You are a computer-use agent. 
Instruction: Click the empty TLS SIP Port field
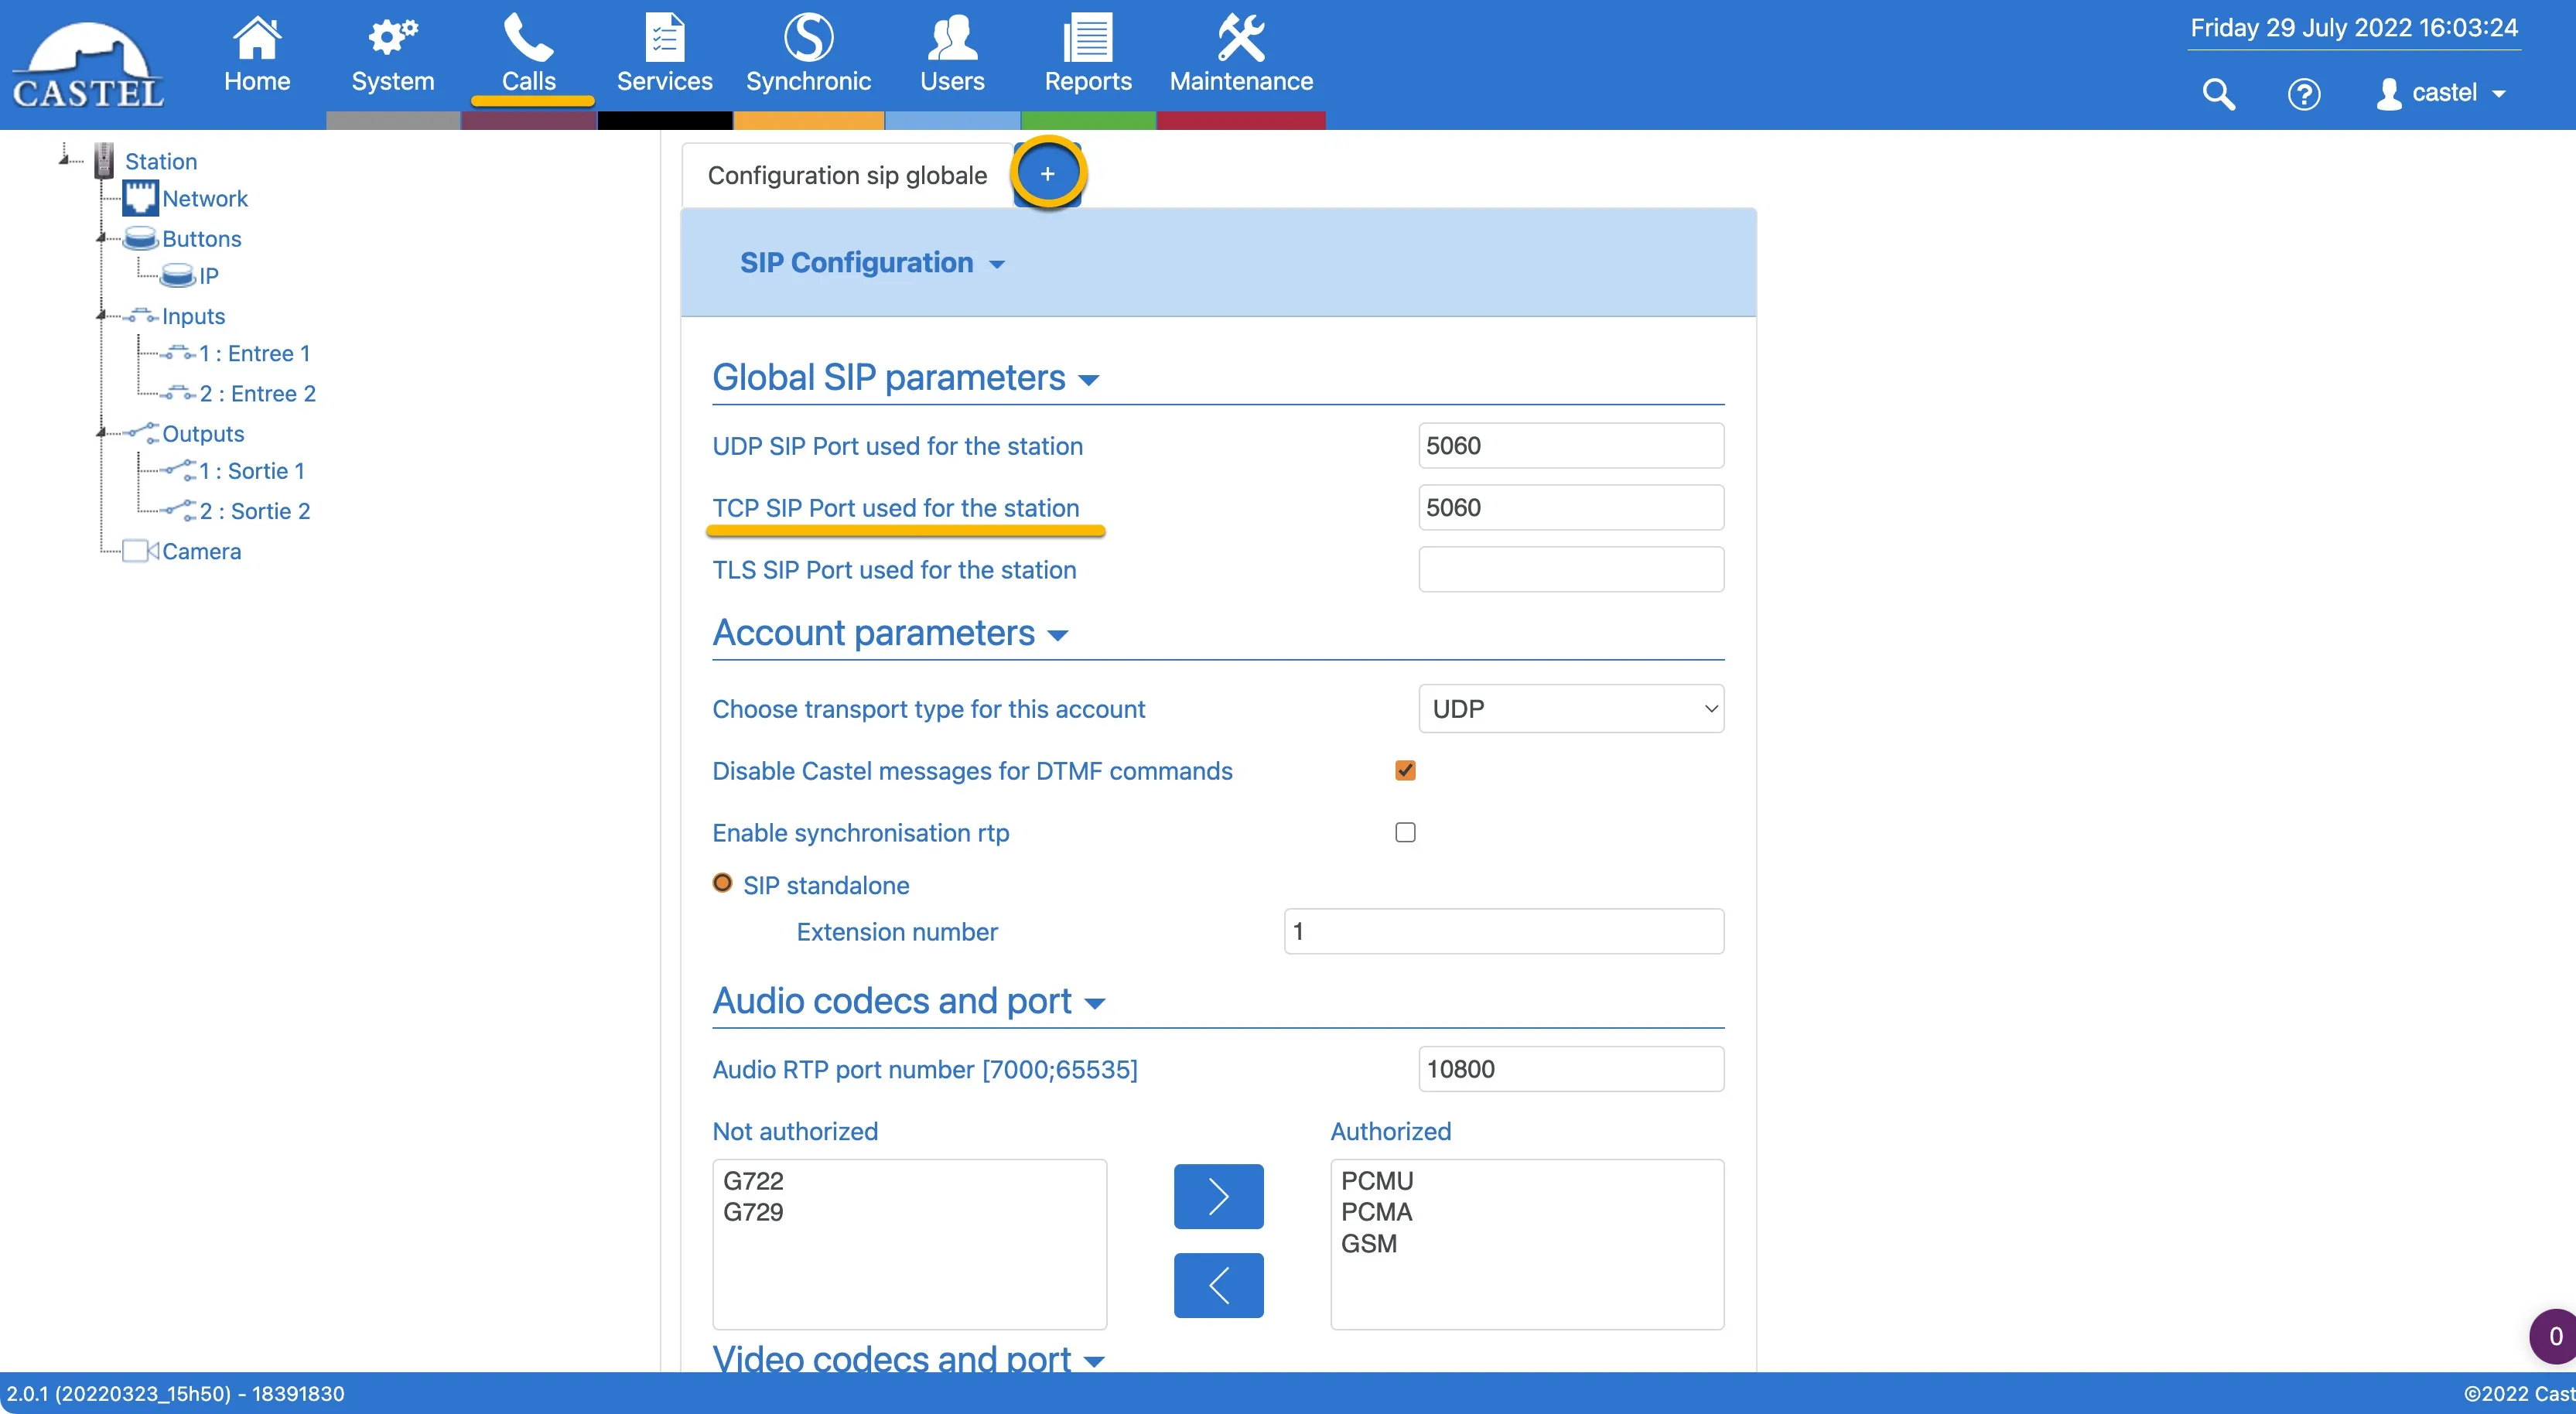click(1570, 569)
